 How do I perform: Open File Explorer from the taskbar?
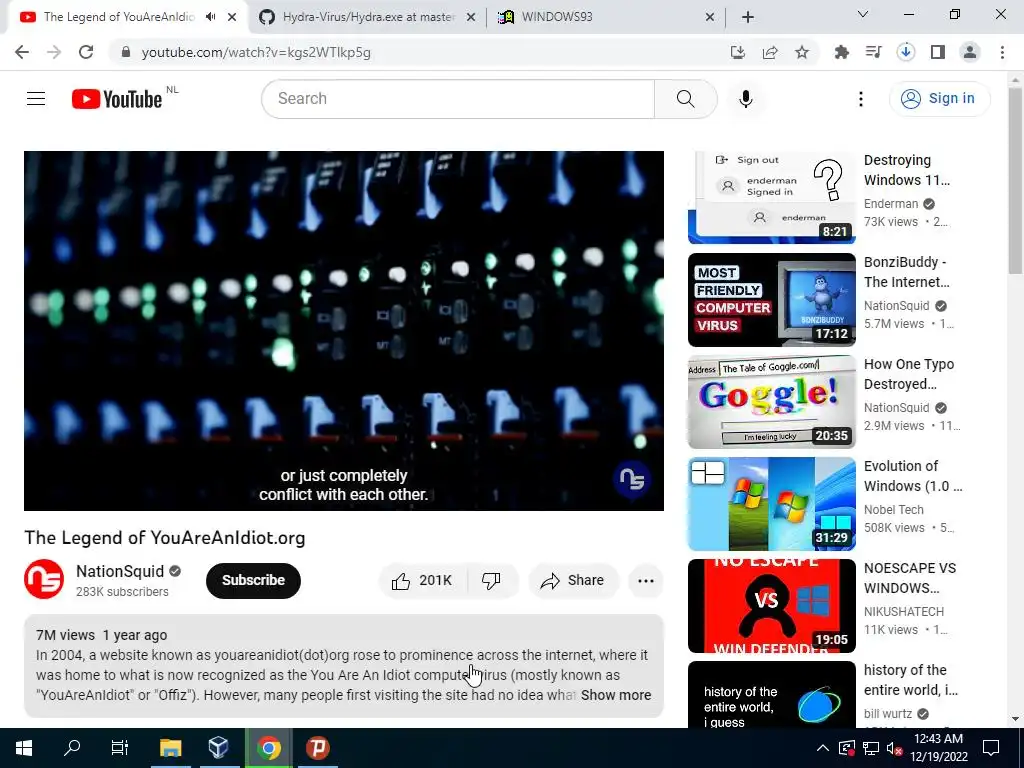coord(170,748)
